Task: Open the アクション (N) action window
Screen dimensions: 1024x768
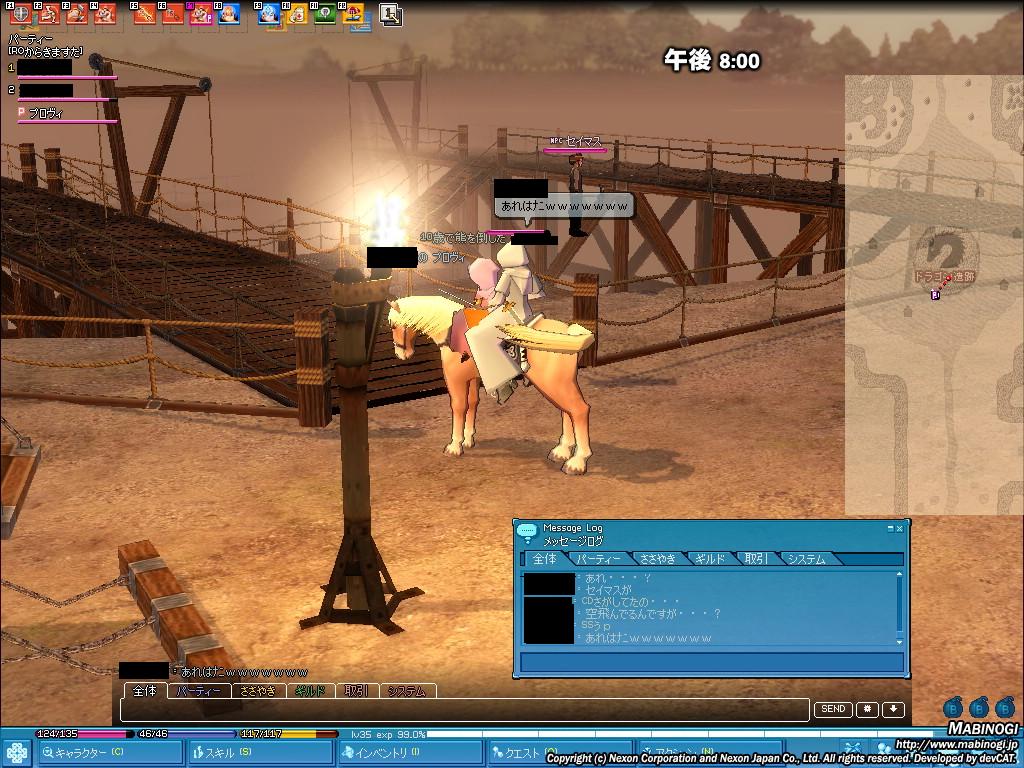Action: (711, 752)
